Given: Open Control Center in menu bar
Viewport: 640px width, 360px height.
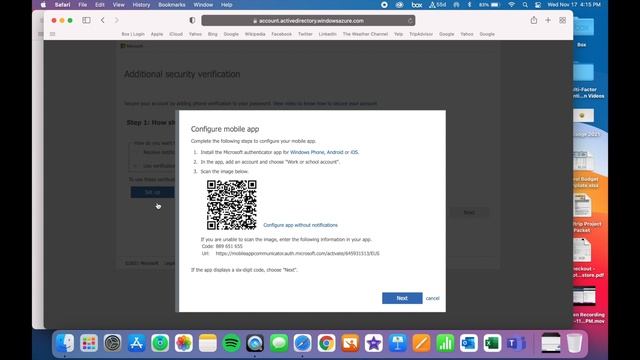Looking at the screenshot, I should click(x=538, y=5).
